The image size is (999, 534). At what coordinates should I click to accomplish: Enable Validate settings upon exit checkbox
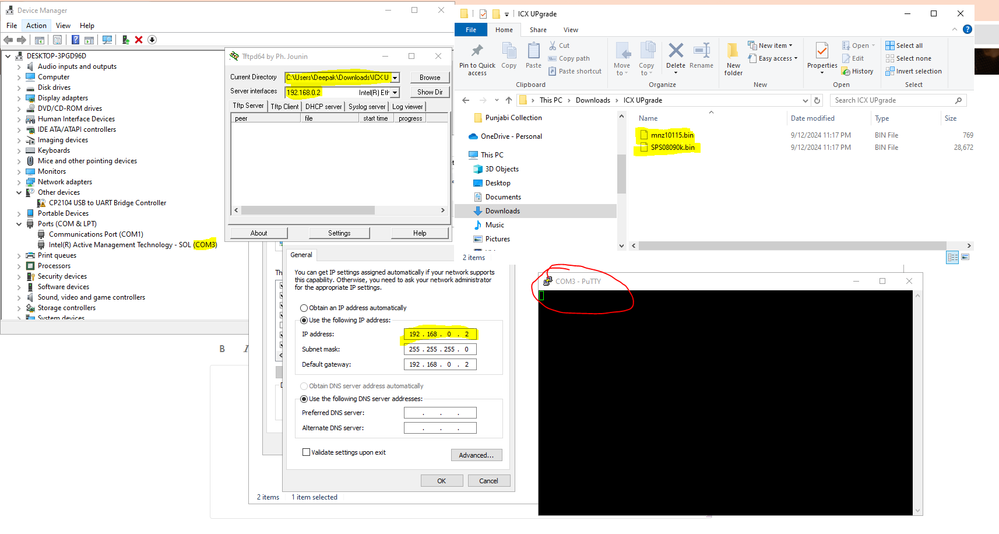[x=306, y=452]
